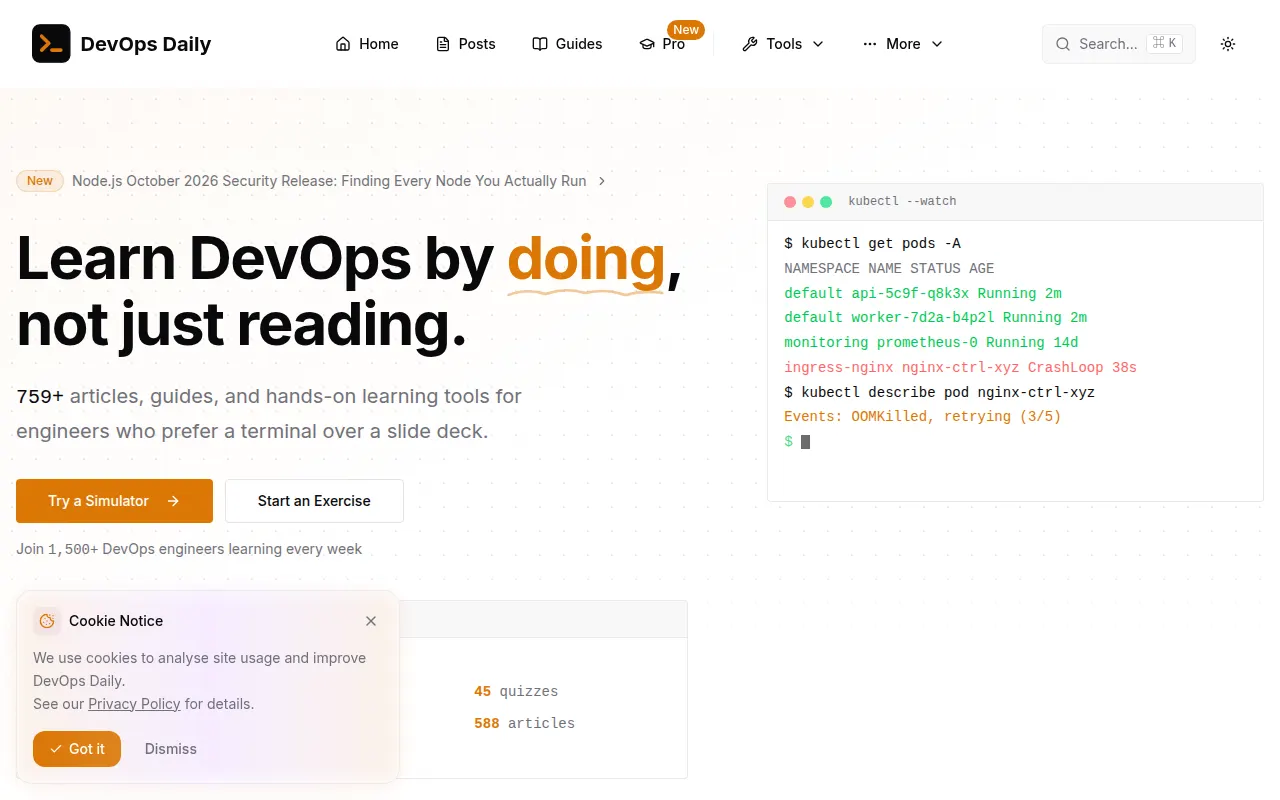This screenshot has width=1280, height=800.
Task: Click the "default api-5c9f-q8k3x Running 2m" row
Action: click(x=923, y=294)
